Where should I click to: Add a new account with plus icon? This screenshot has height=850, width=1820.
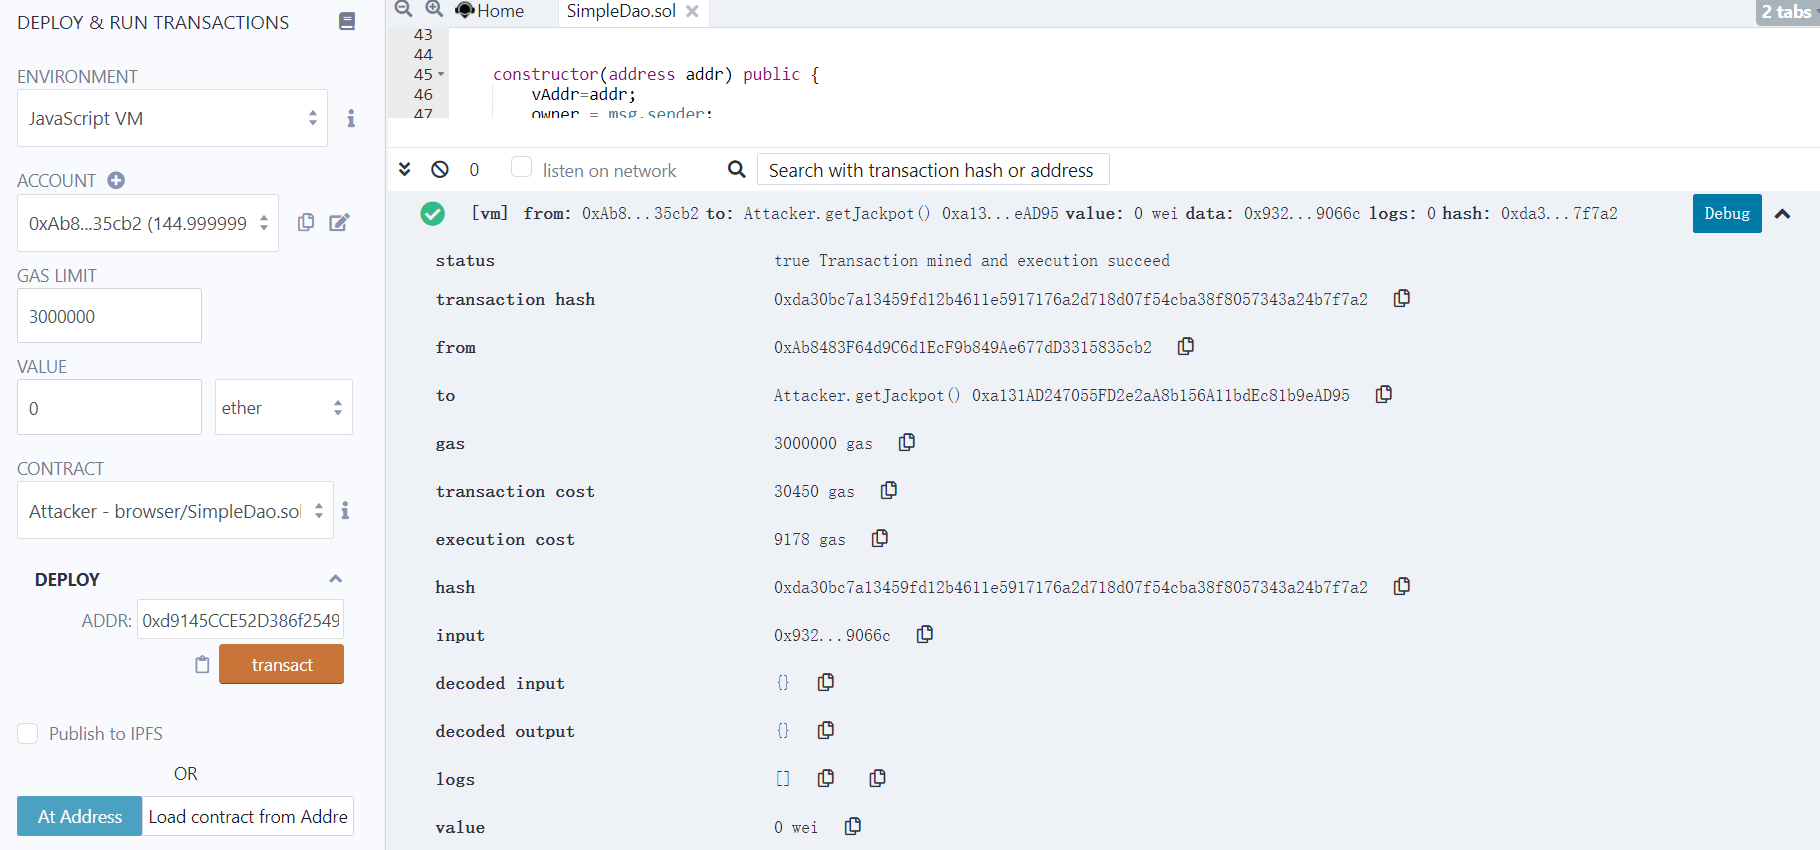[116, 180]
